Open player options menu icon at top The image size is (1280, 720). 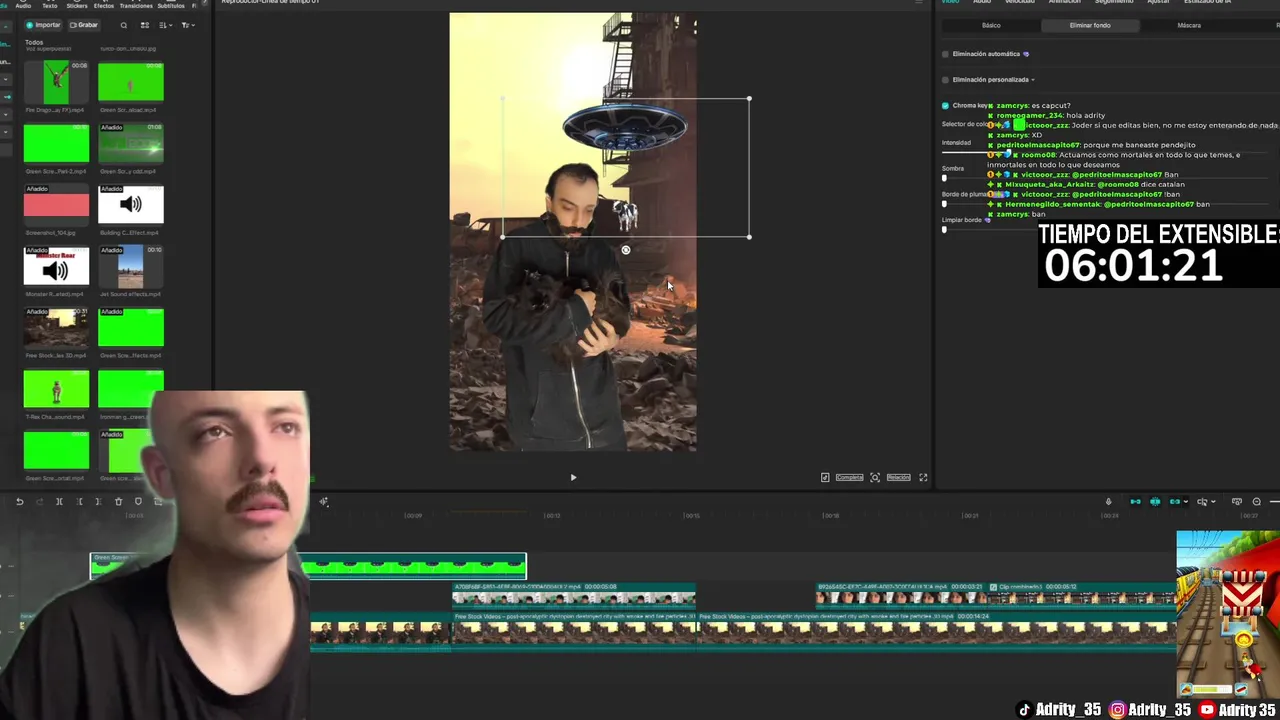click(920, 3)
